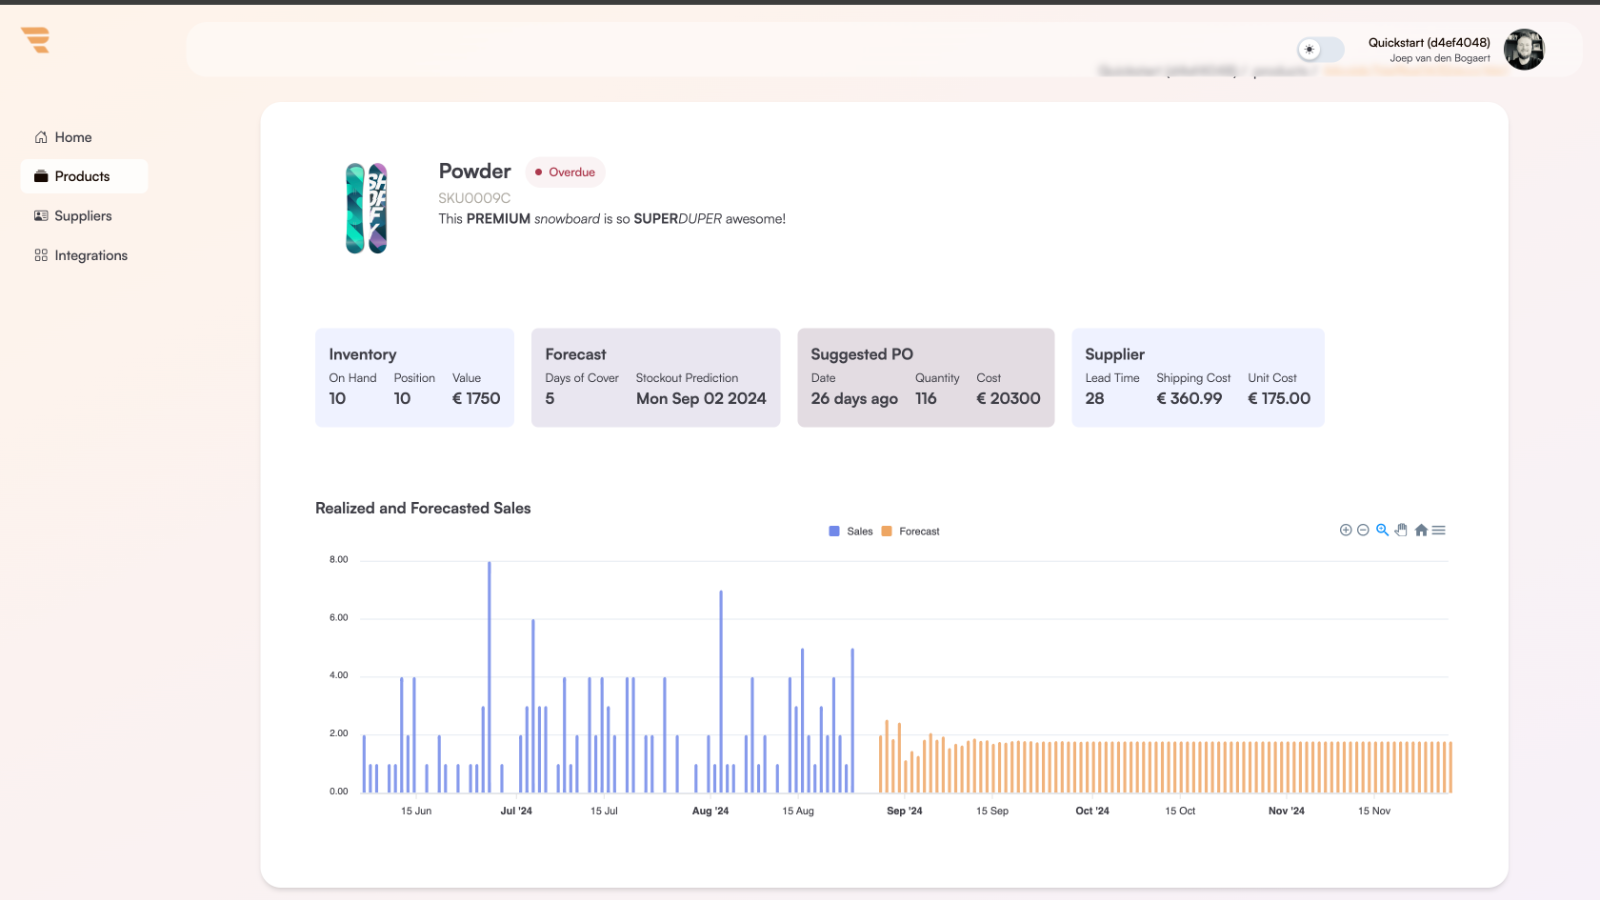Hide the Sales series via its legend entry

850,531
